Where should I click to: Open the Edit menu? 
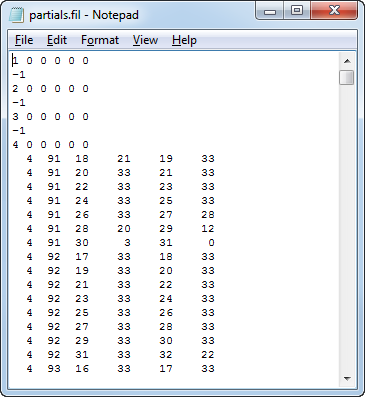pos(57,40)
